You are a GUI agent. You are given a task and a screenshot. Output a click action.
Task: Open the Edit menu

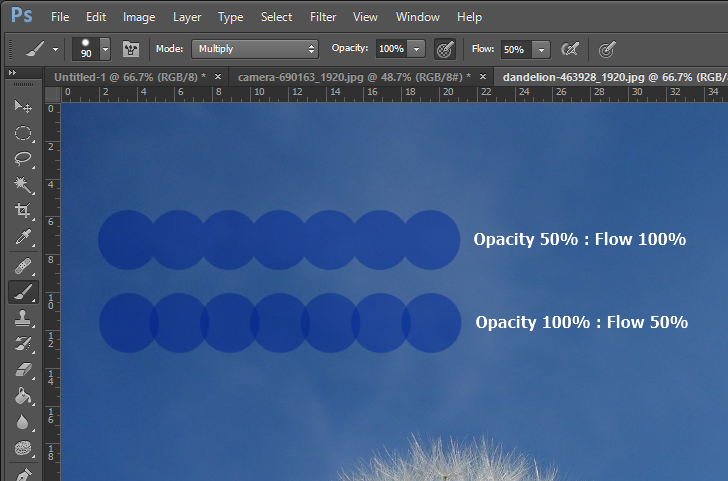pos(96,17)
